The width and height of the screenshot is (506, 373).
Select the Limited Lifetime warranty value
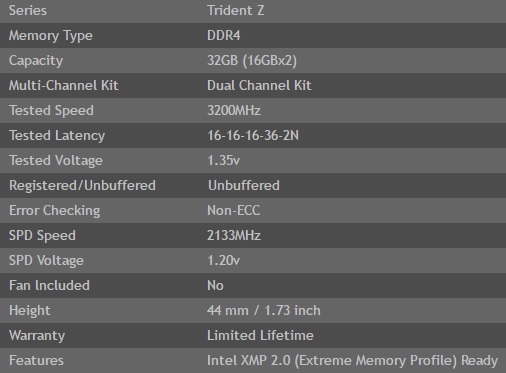(260, 336)
